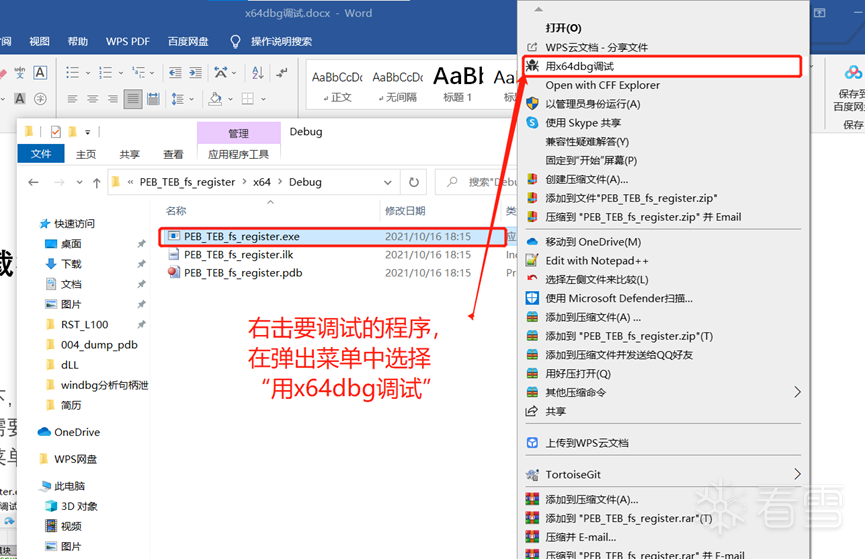Click the enclosed character icon in Word
The width and height of the screenshot is (865, 559).
(x=40, y=99)
